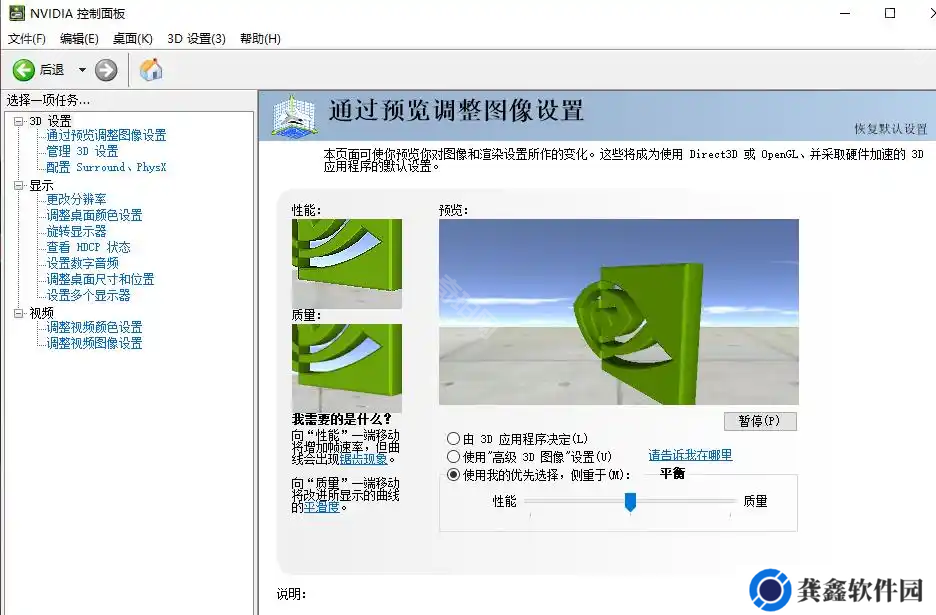Click the 暂停(P) button
The image size is (936, 615).
click(x=760, y=421)
